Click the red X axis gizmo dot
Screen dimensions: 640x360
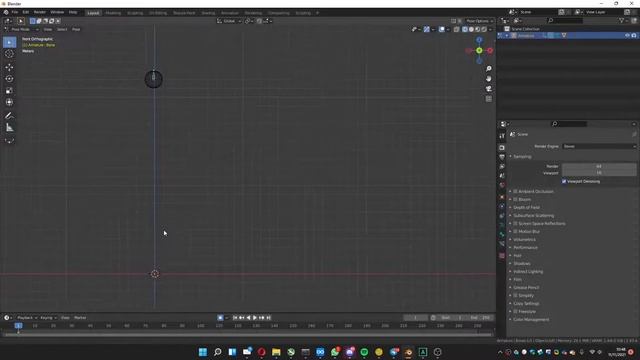490,51
